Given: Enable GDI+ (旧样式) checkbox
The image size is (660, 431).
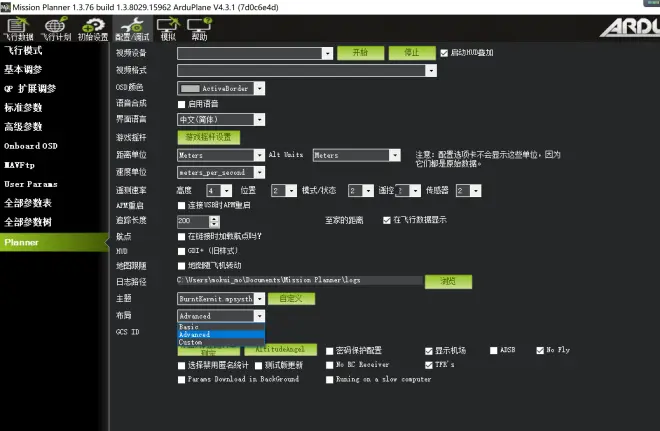Looking at the screenshot, I should [181, 251].
